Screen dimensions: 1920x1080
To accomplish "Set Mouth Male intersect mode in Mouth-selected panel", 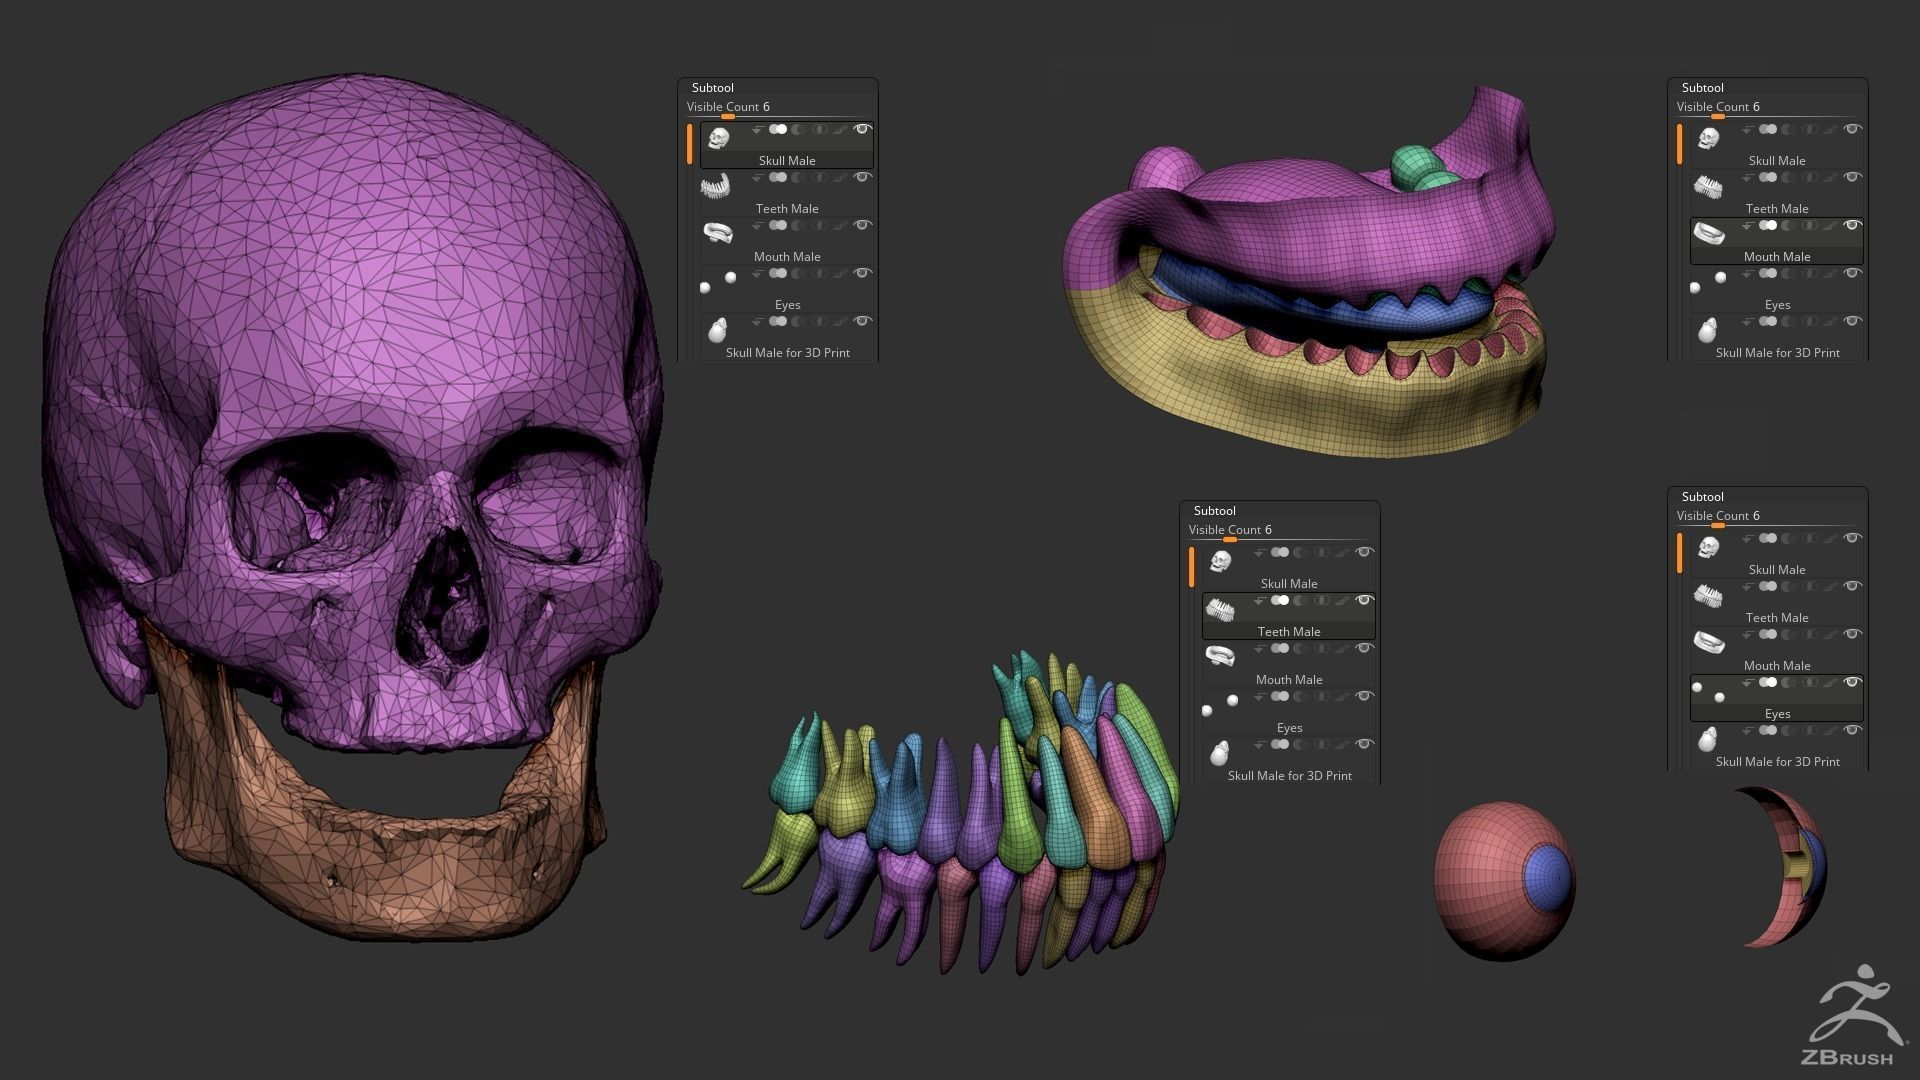I will click(1810, 225).
